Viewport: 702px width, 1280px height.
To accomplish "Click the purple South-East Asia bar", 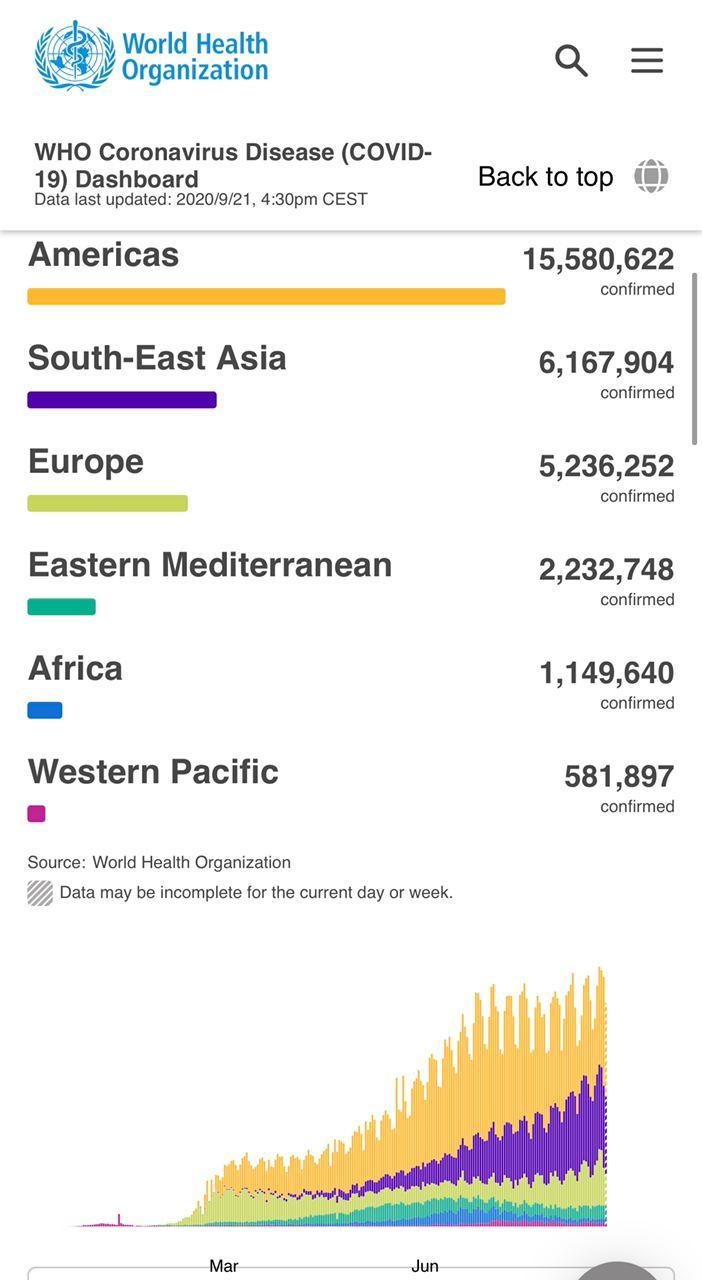I will [x=122, y=400].
